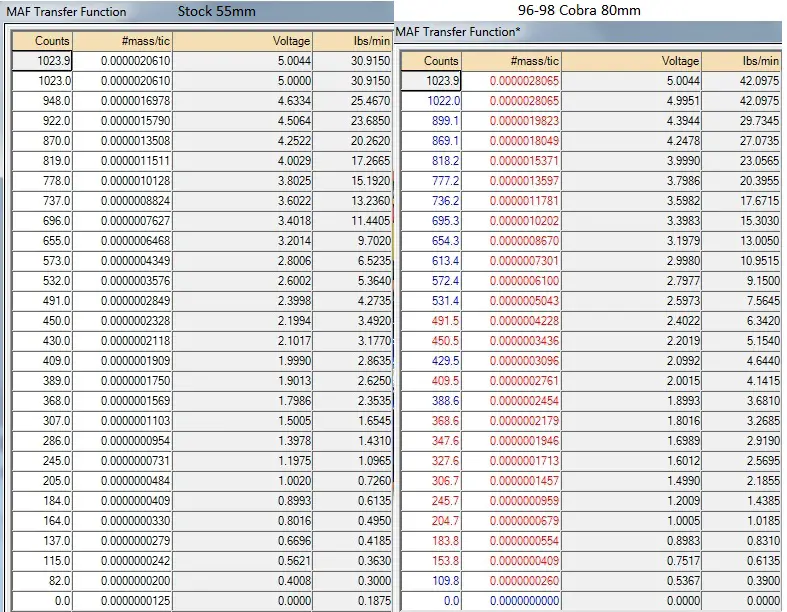Click voltage cell 3.3983
Image resolution: width=787 pixels, height=612 pixels.
click(x=631, y=221)
